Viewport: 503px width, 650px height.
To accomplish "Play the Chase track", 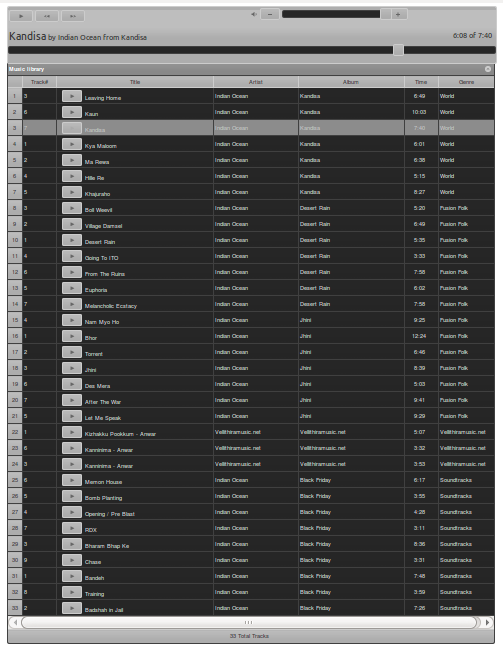I will [x=72, y=560].
